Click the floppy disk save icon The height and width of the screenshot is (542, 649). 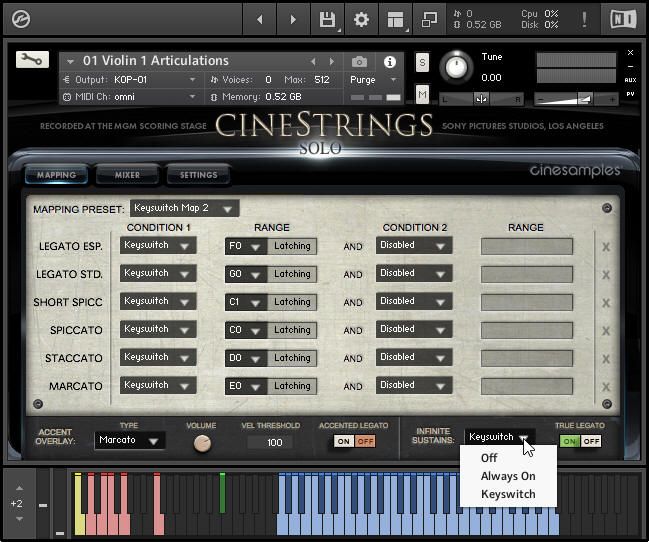coord(327,19)
